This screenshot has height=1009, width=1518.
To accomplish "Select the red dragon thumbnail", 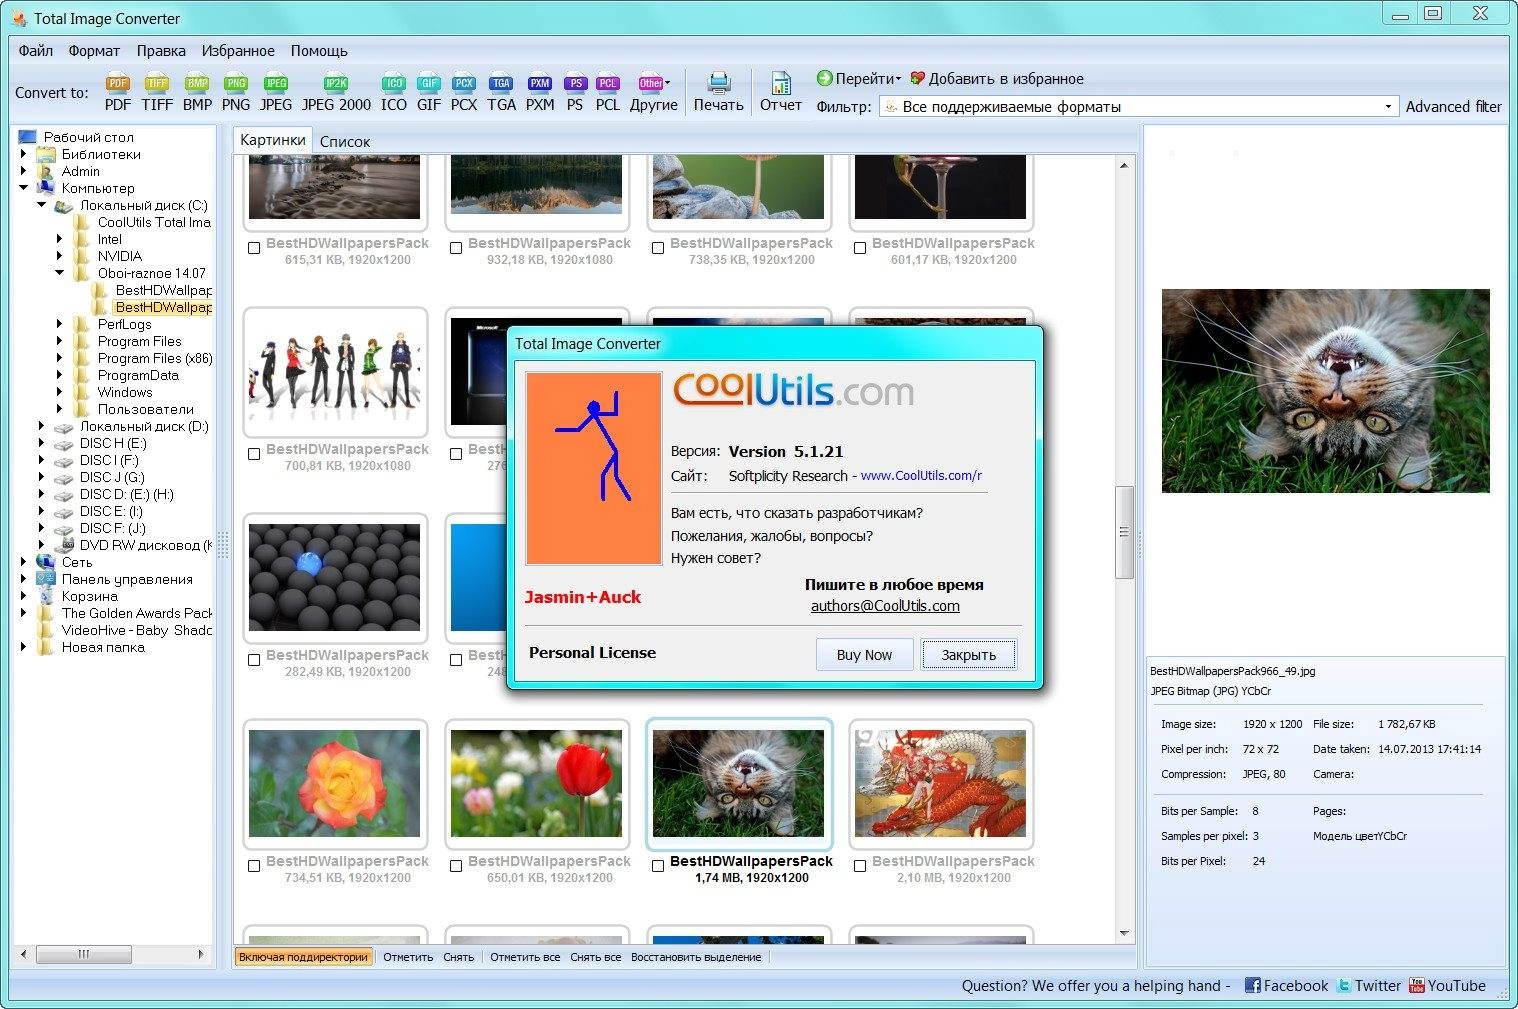I will tap(940, 783).
